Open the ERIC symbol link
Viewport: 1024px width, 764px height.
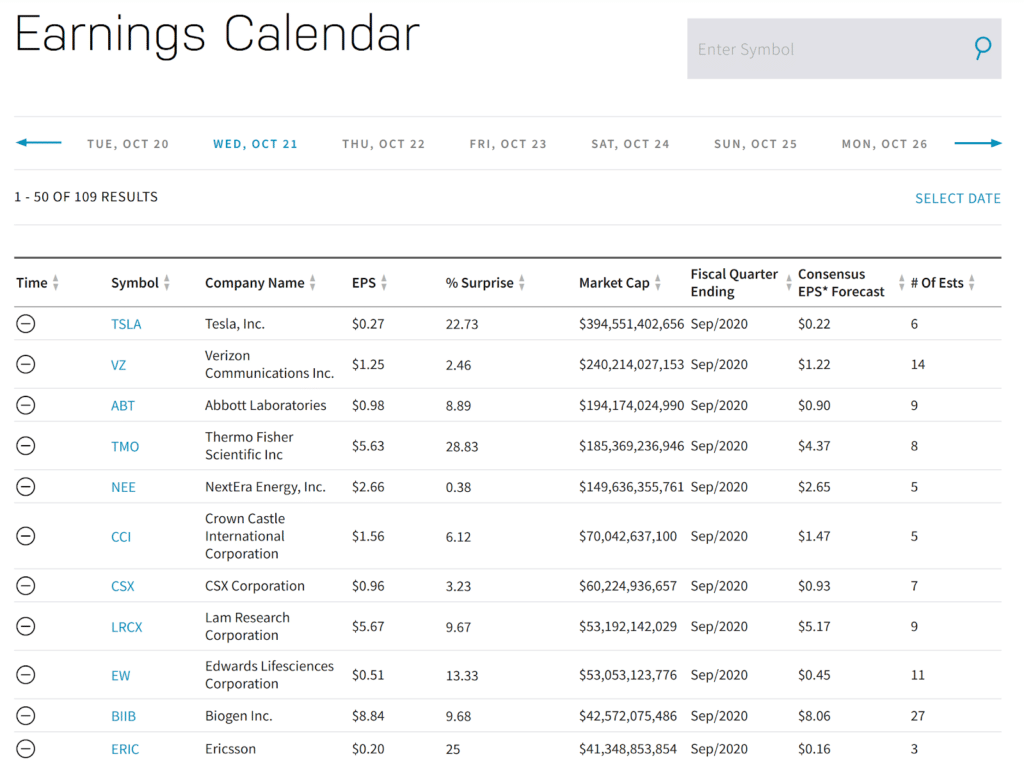pos(125,749)
